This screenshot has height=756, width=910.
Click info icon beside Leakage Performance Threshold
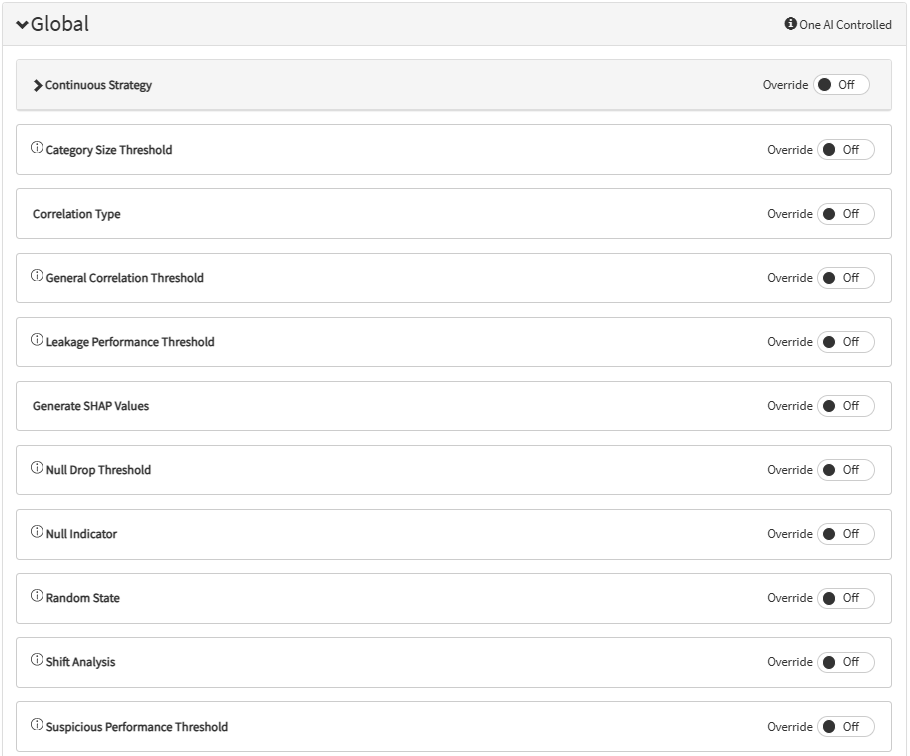click(x=37, y=340)
